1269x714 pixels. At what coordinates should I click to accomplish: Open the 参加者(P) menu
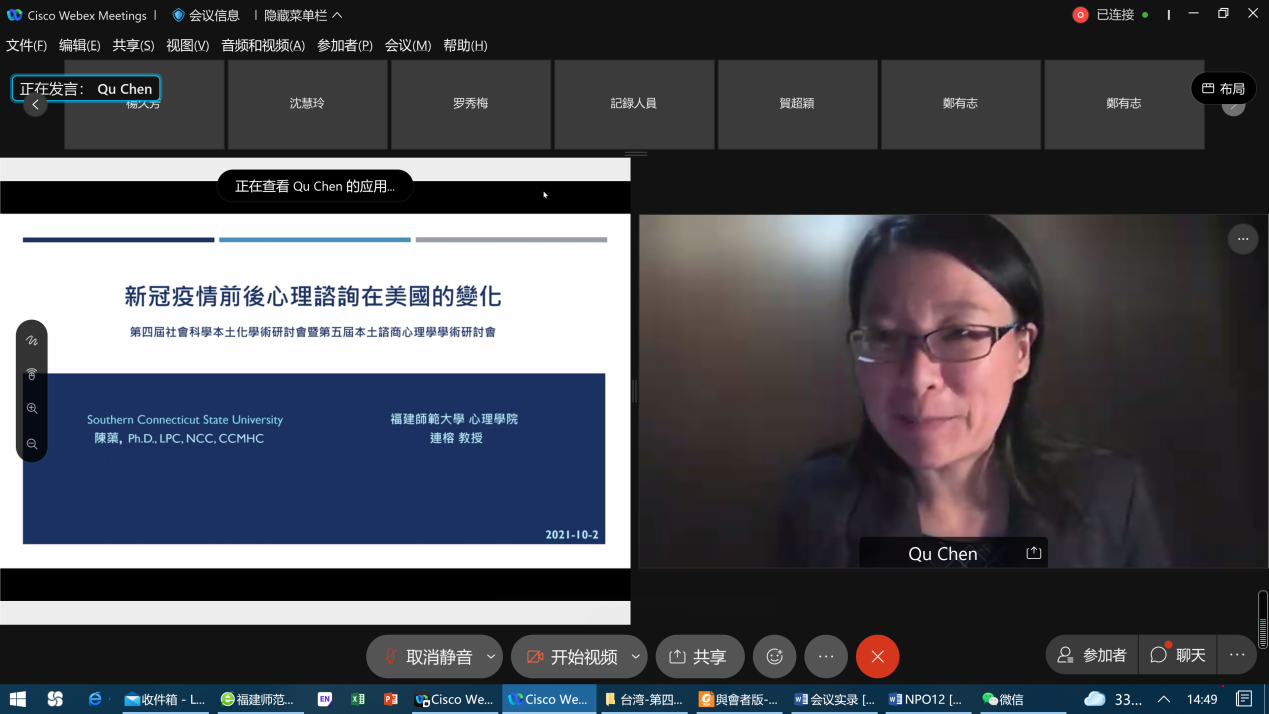(x=345, y=45)
